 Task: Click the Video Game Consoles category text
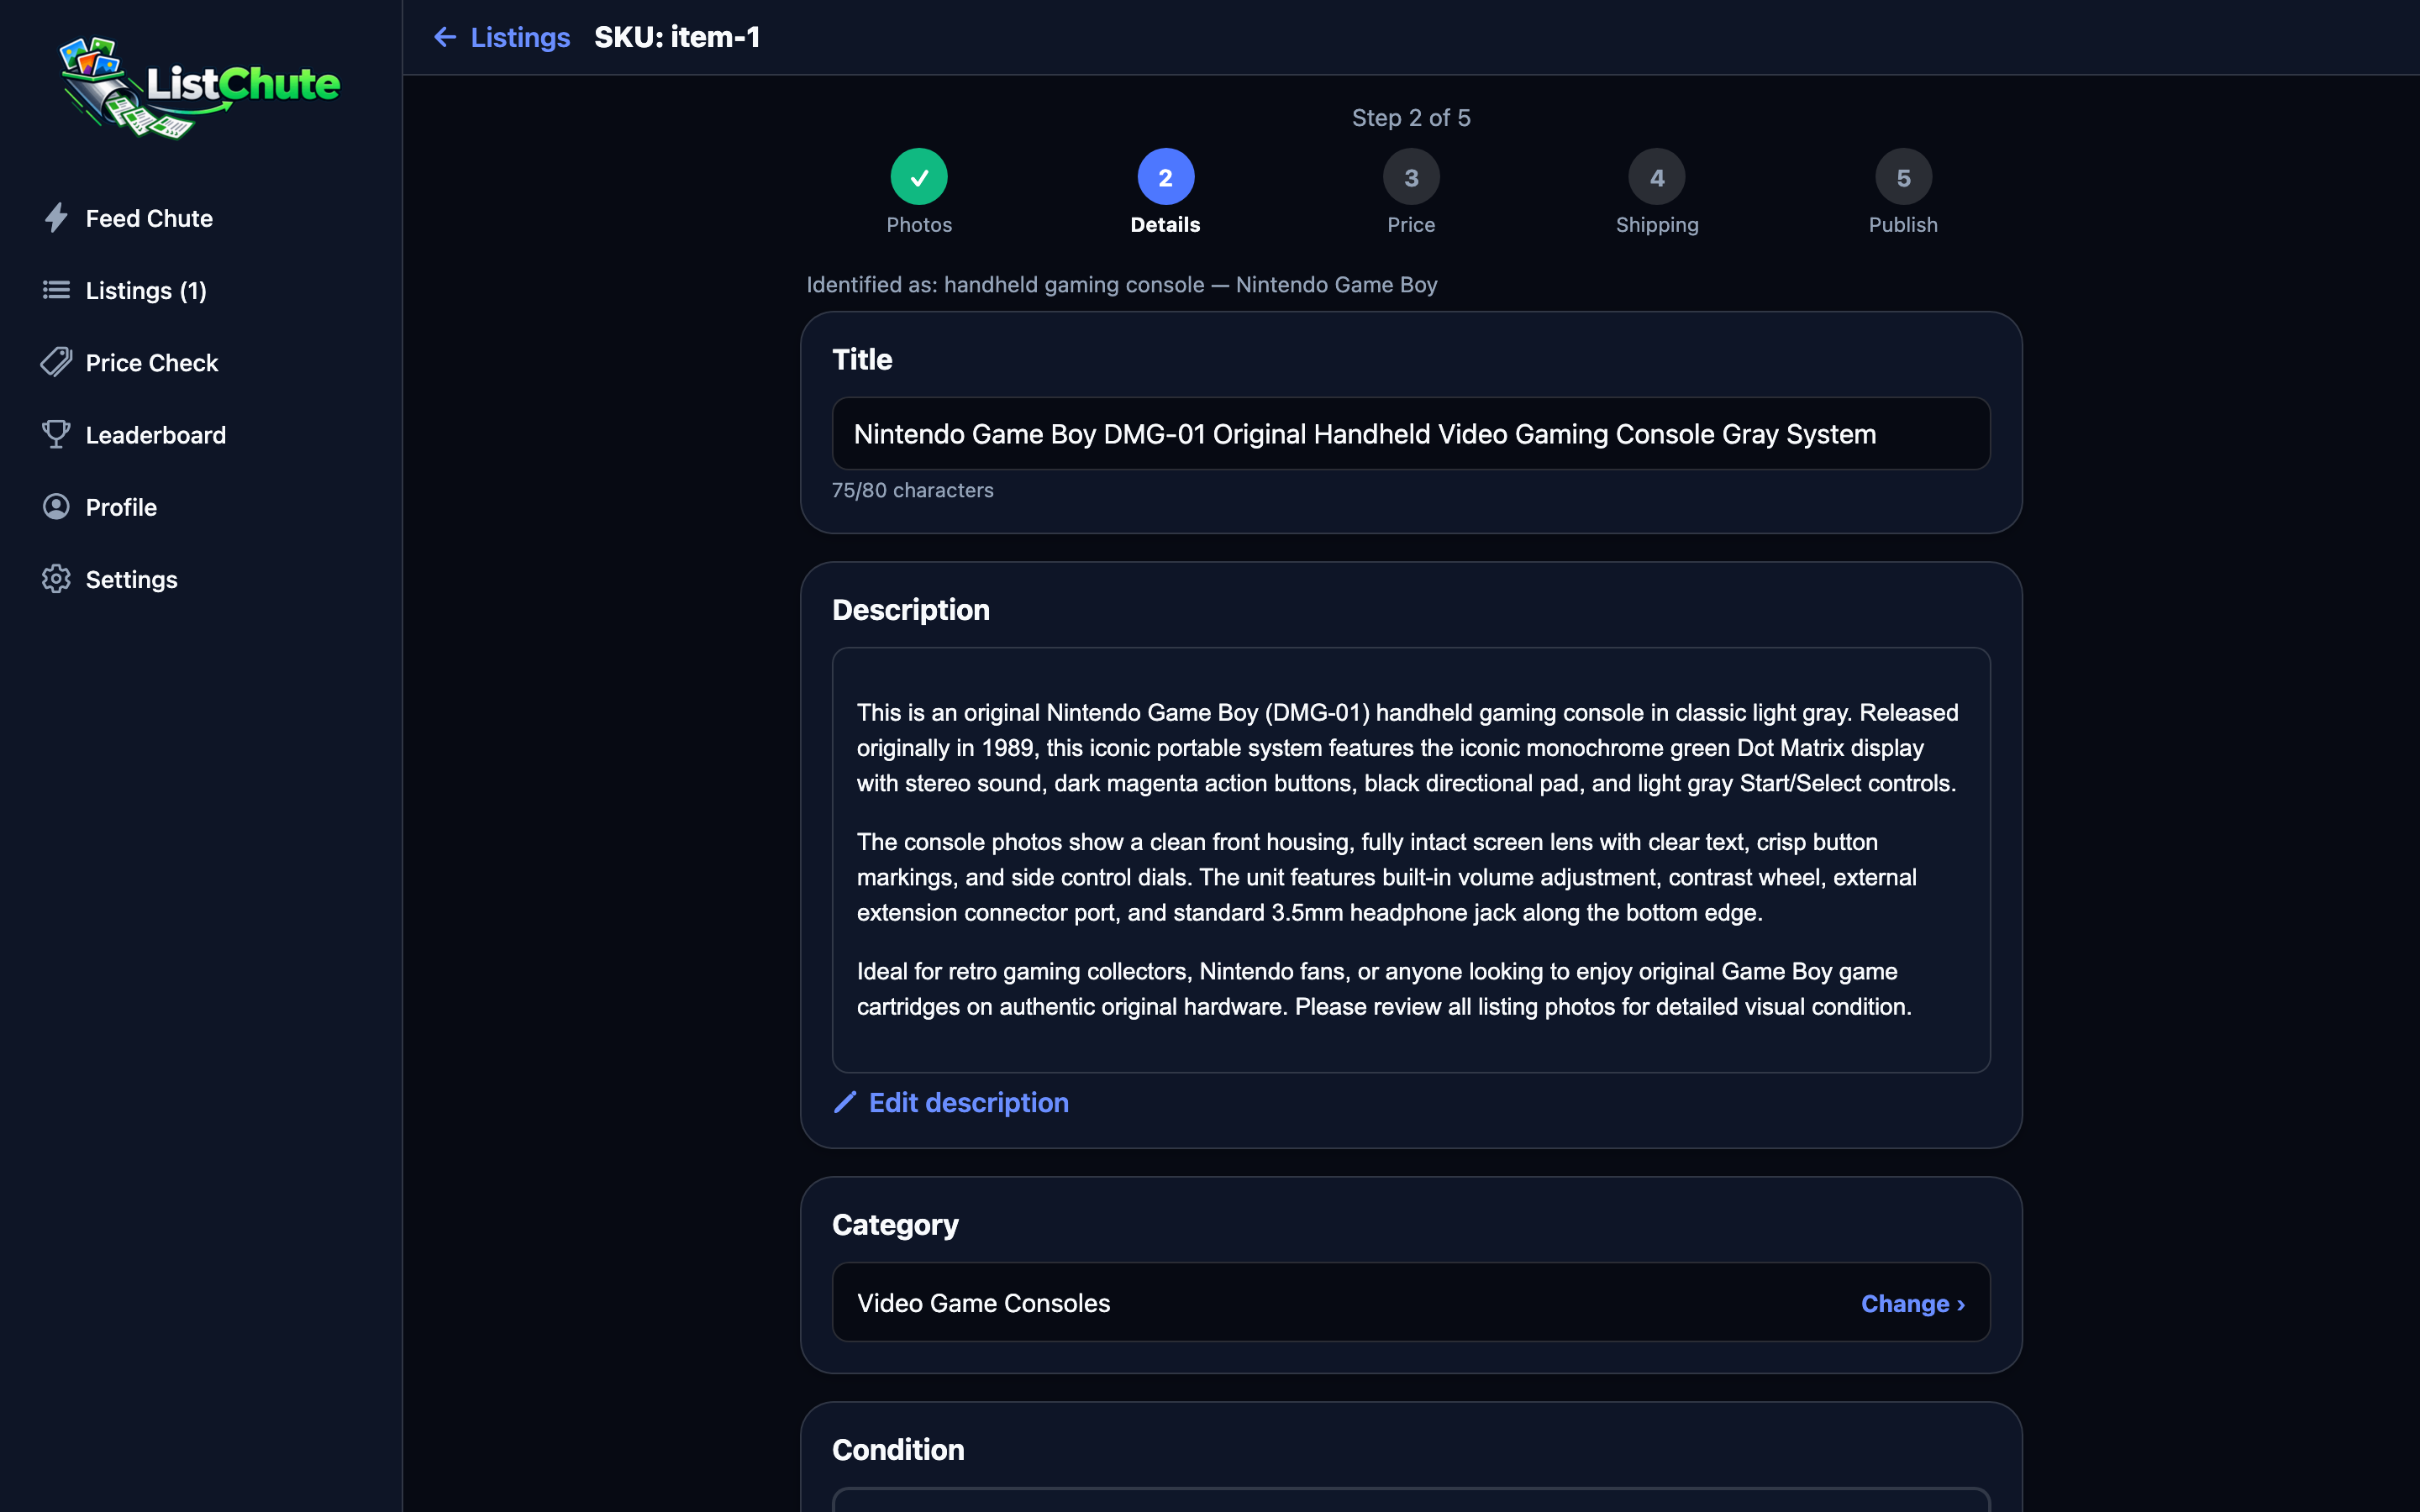983,1303
